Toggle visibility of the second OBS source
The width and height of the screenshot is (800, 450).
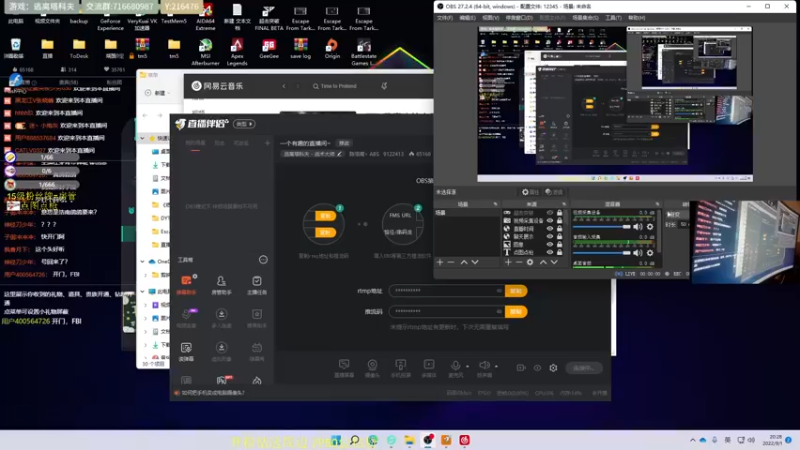click(549, 220)
